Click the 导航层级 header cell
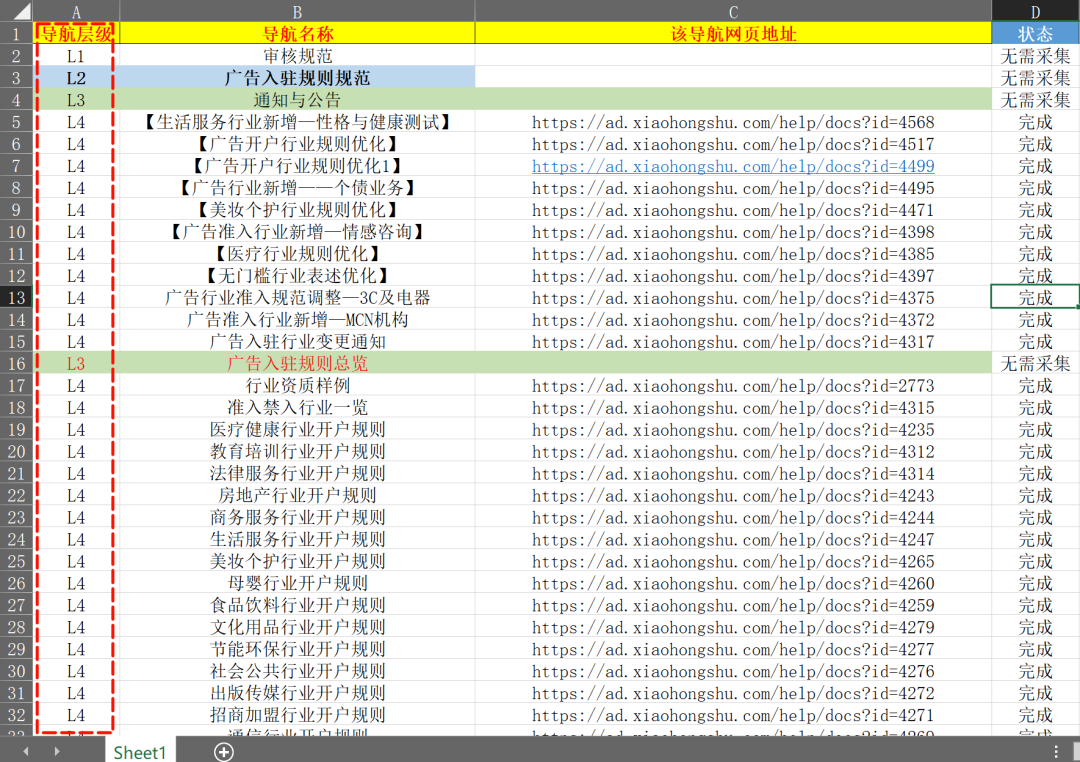Viewport: 1080px width, 762px height. pyautogui.click(x=76, y=33)
